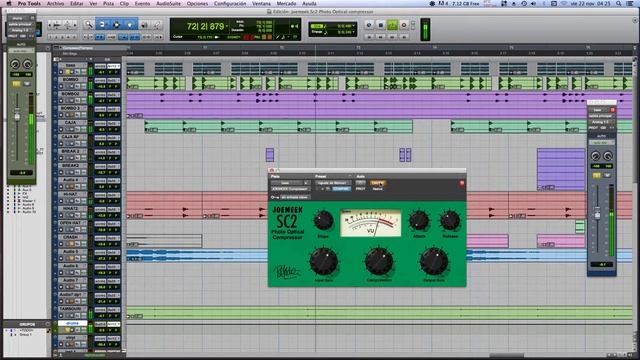This screenshot has width=640, height=360.
Task: Click left pan knob on right mixer strip
Action: (x=595, y=156)
